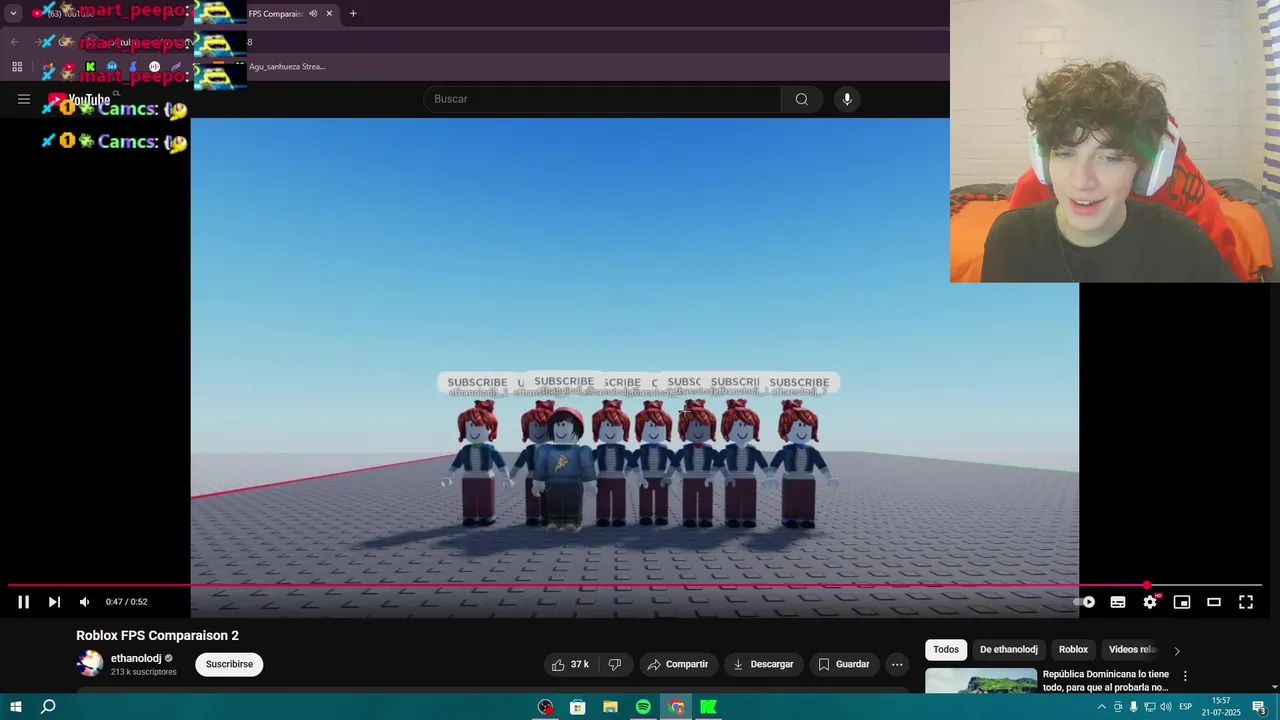Close the FPS Comparaison tab
This screenshot has width=1280, height=720.
[329, 14]
